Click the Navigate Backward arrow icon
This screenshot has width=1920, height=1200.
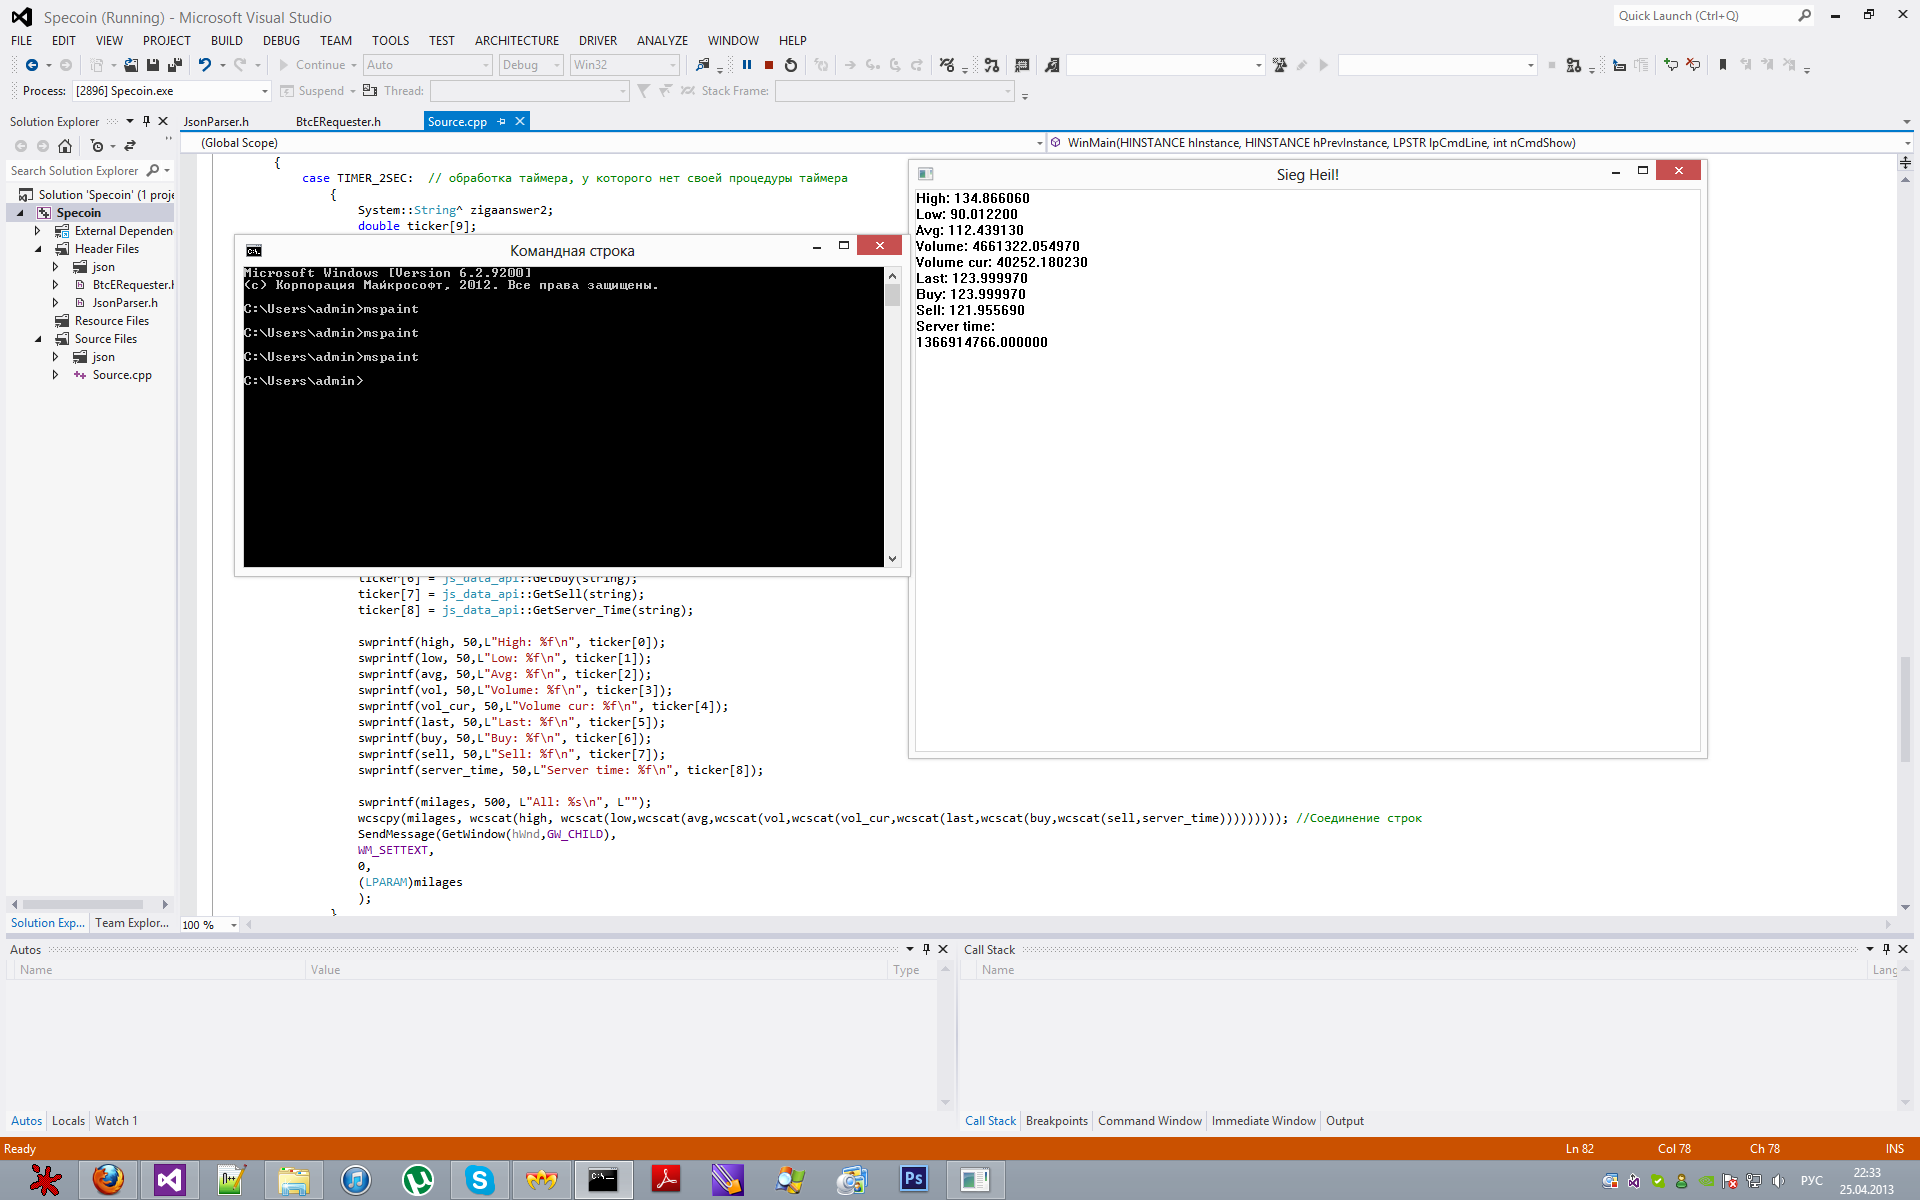pos(32,65)
